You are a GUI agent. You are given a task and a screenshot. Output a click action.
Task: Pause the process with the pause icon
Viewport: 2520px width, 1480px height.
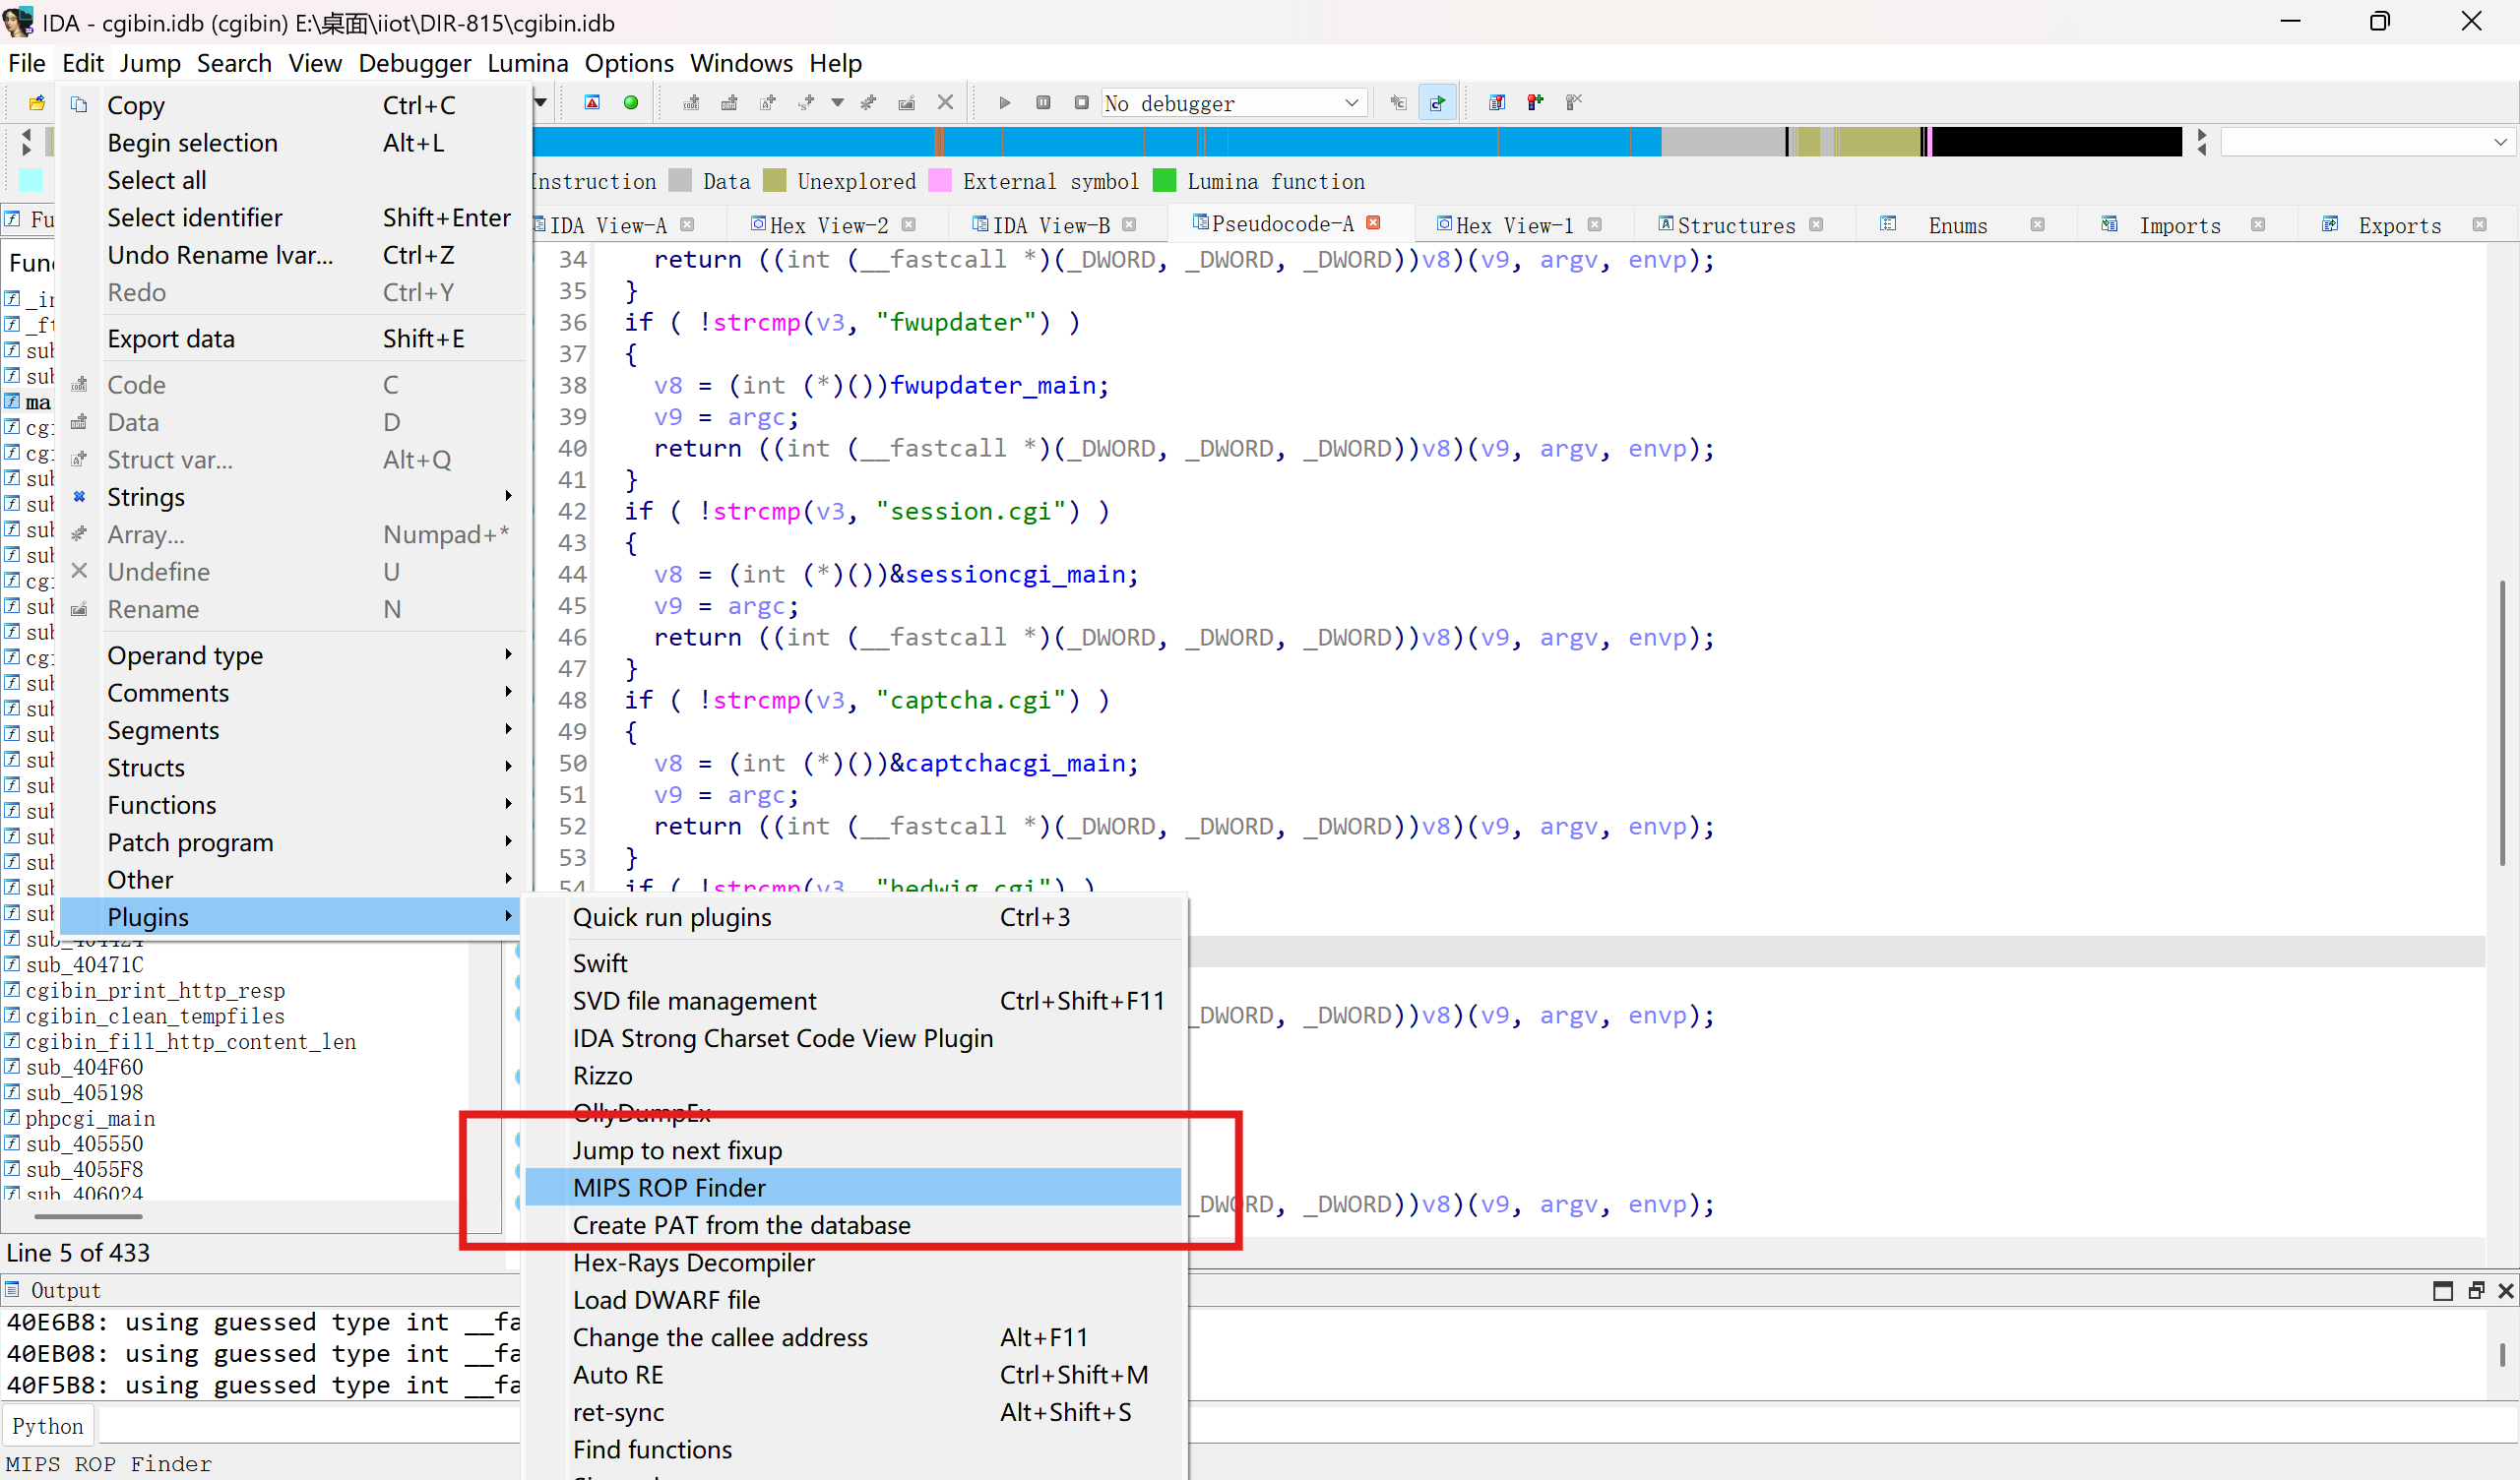[1043, 103]
